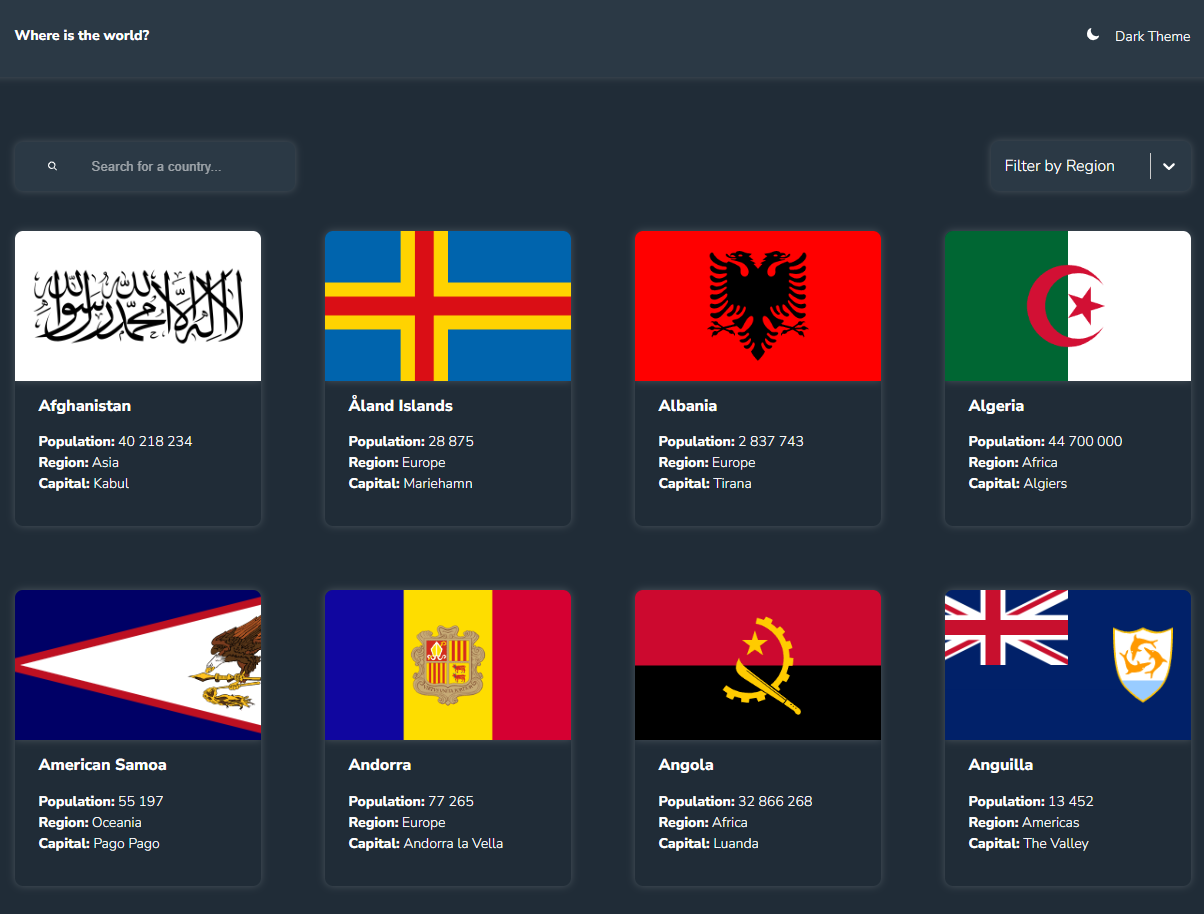Expand the region filter chevron arrow

[x=1169, y=166]
